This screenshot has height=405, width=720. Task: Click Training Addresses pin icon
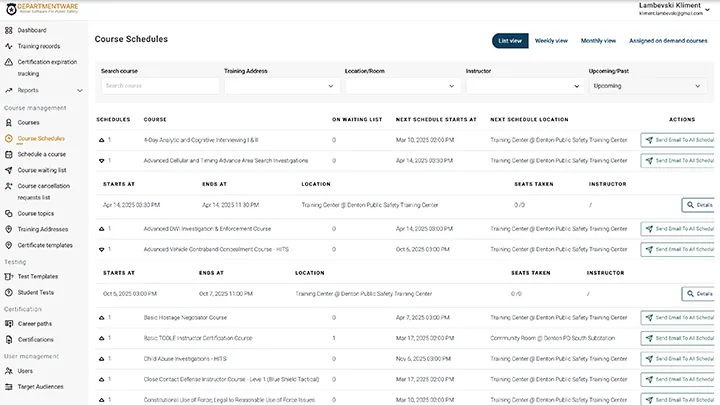point(9,229)
